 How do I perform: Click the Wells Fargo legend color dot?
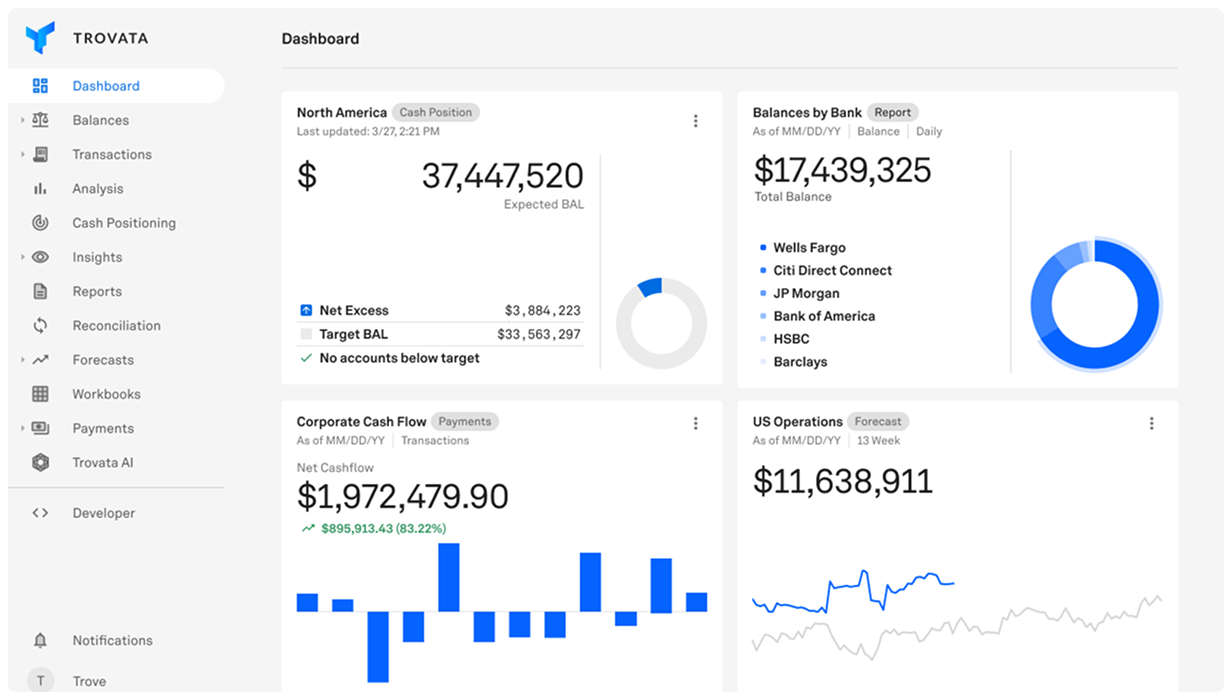click(763, 248)
